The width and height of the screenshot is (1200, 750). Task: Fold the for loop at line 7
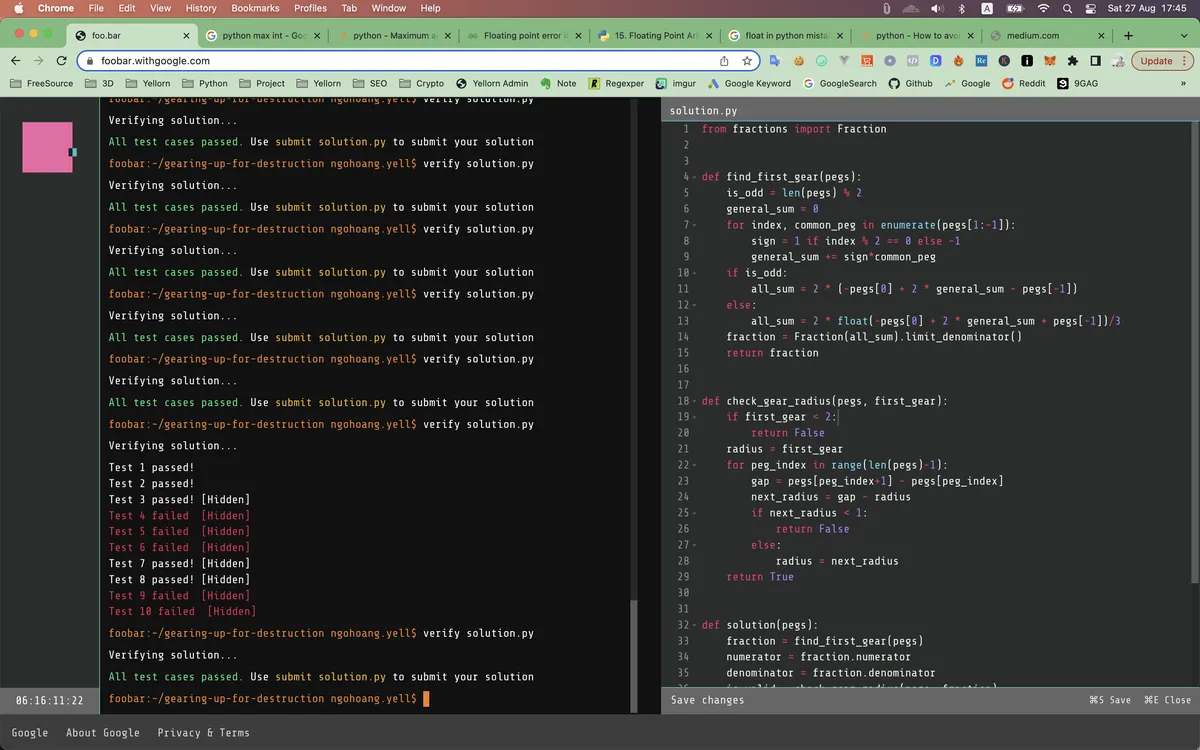[x=693, y=225]
